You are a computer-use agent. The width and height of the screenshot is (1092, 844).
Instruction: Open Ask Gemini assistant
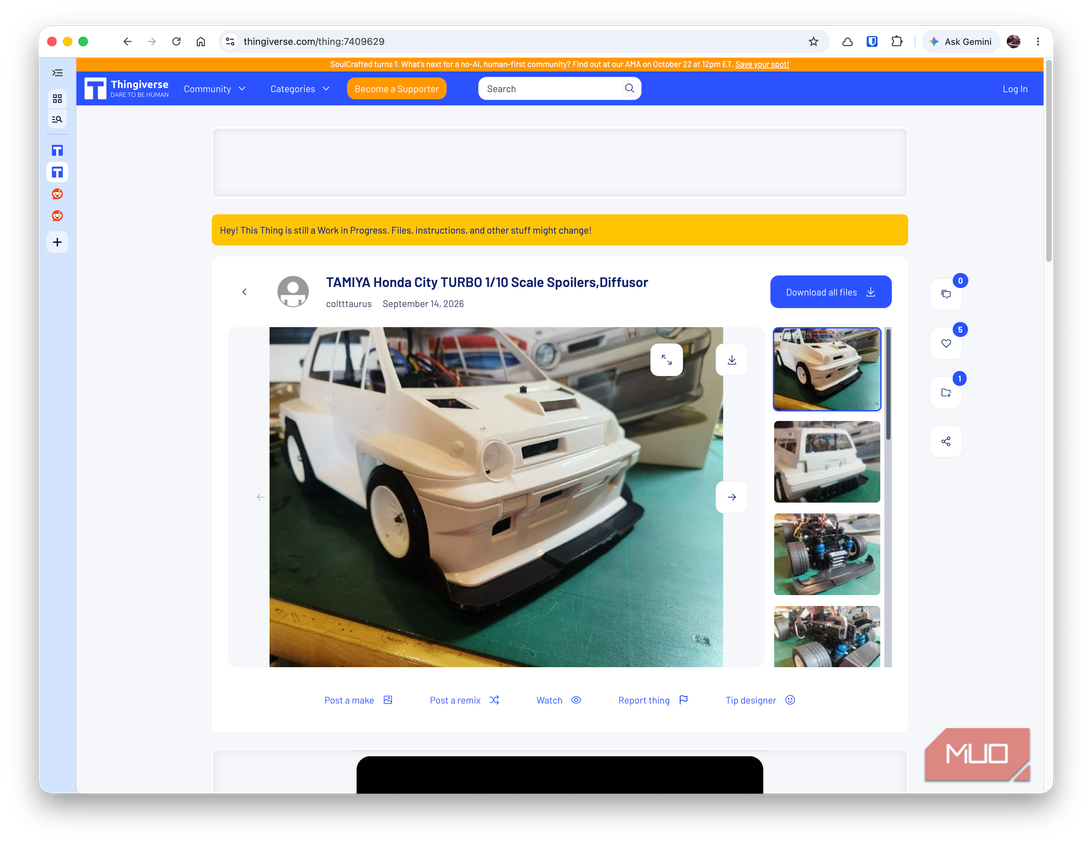[x=960, y=42]
